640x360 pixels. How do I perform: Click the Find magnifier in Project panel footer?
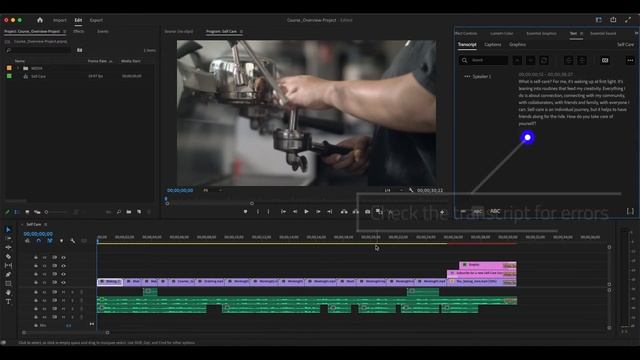point(118,212)
